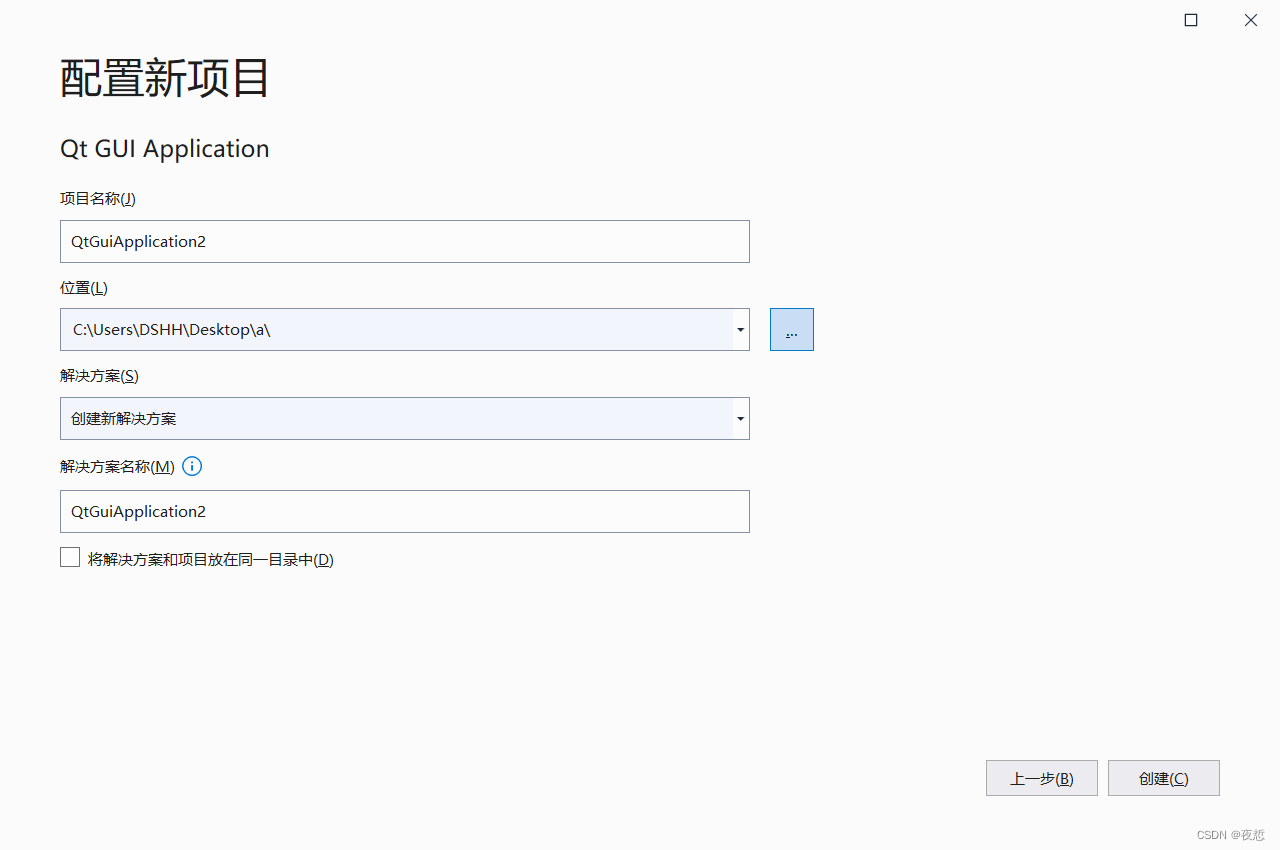Open the location browse "..." button
The height and width of the screenshot is (850, 1280).
[791, 330]
